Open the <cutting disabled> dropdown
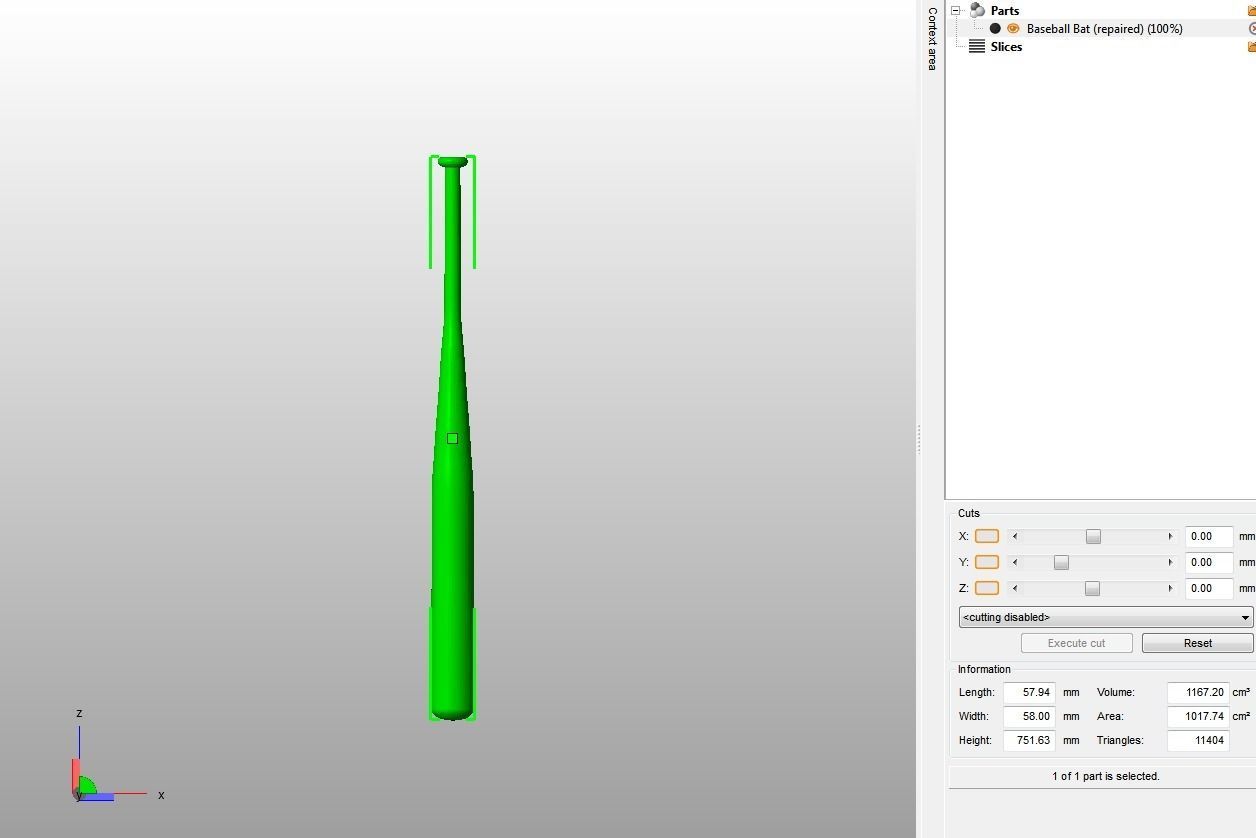Viewport: 1256px width, 838px height. [1106, 617]
